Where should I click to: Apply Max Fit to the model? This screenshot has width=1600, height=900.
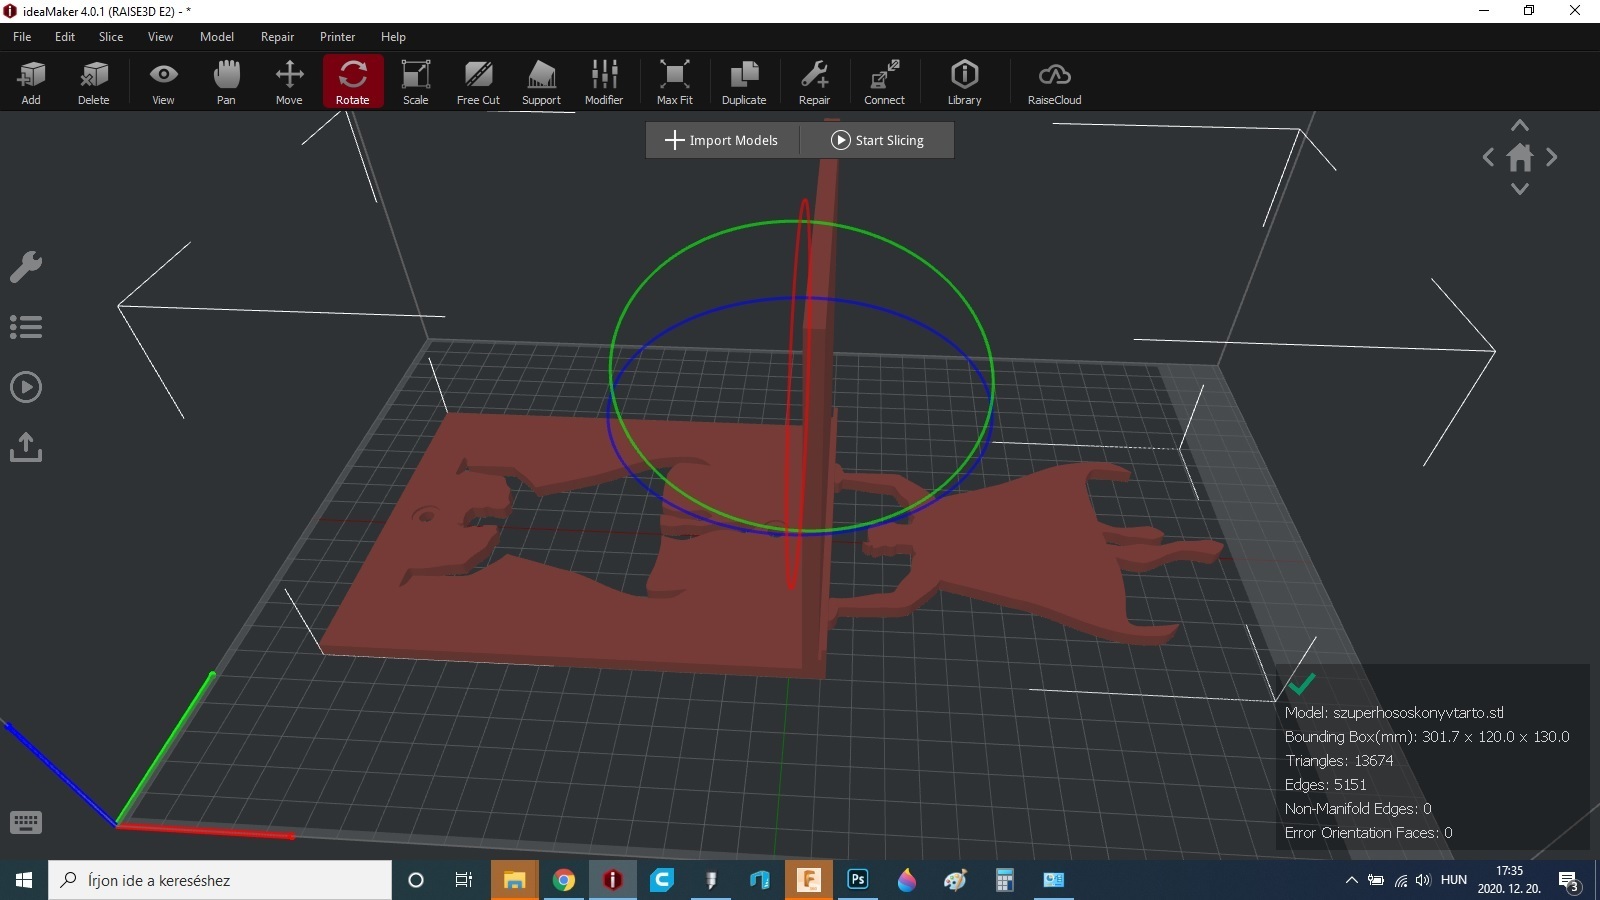(x=675, y=82)
